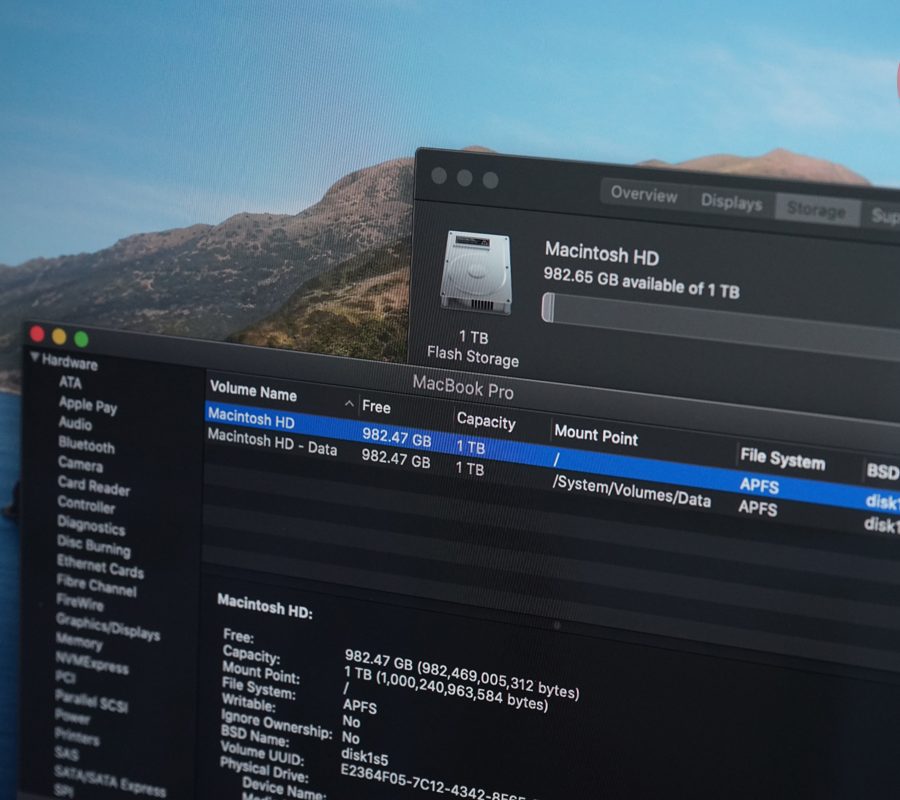This screenshot has height=800, width=900.
Task: Select Printers in the Hardware list
Action: pyautogui.click(x=77, y=736)
